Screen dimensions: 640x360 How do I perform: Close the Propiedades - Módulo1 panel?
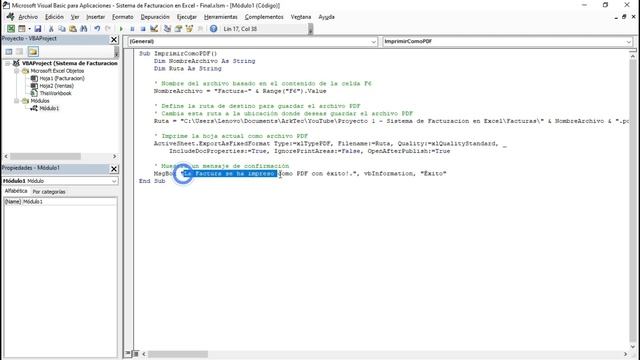pos(114,169)
